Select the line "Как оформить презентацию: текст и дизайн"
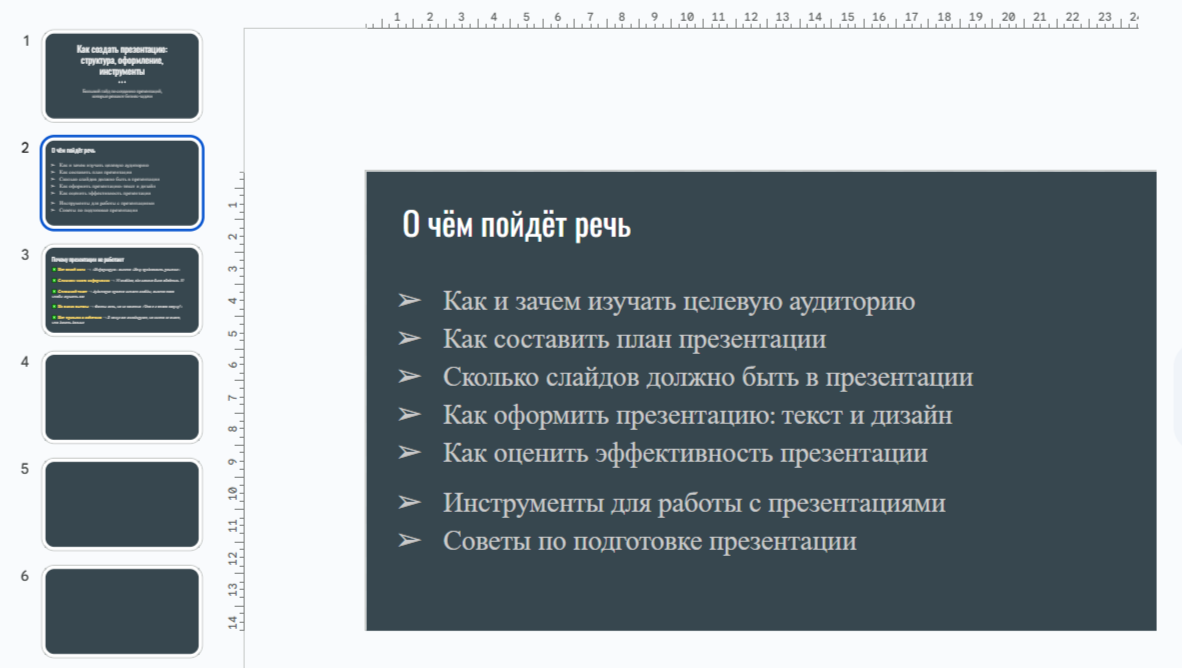 (697, 415)
